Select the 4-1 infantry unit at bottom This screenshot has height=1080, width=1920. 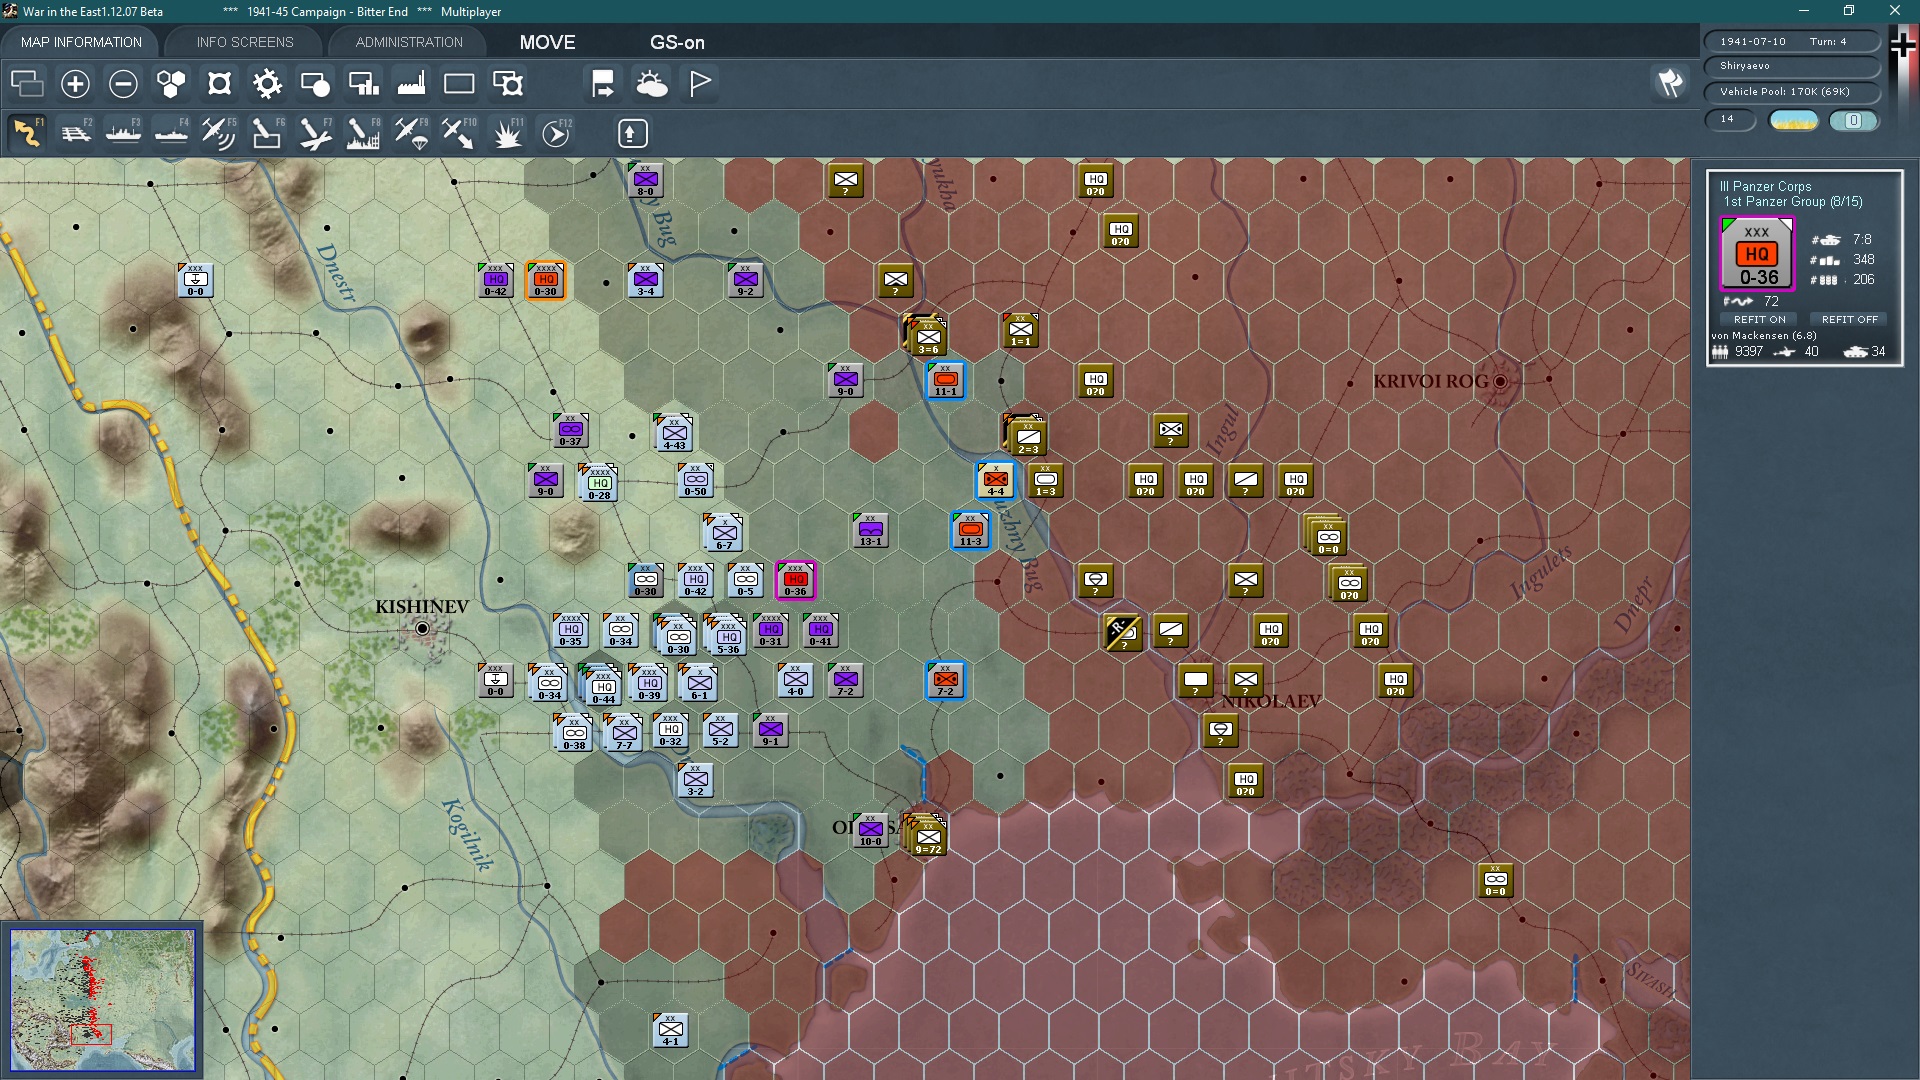(671, 1030)
